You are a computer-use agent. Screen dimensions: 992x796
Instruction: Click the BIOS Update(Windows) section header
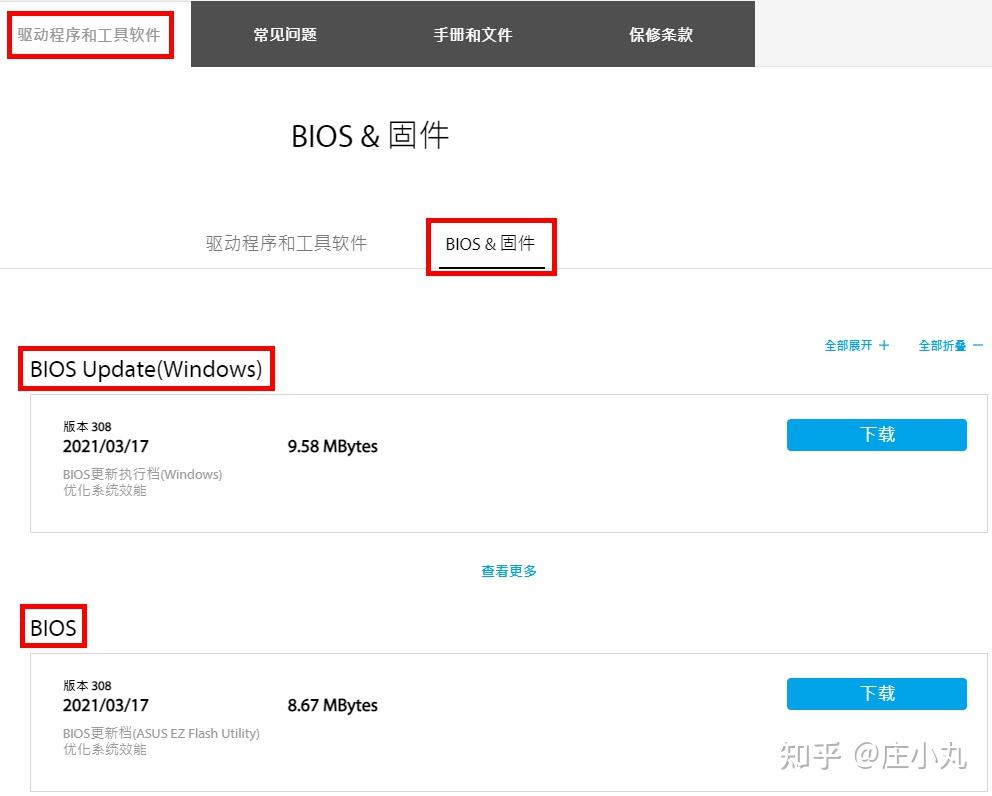pos(146,368)
